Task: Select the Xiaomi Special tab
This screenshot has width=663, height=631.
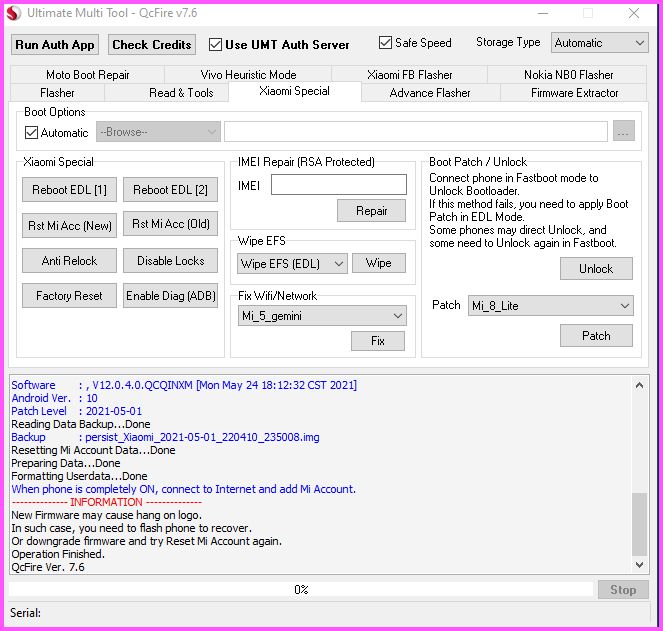Action: click(294, 91)
